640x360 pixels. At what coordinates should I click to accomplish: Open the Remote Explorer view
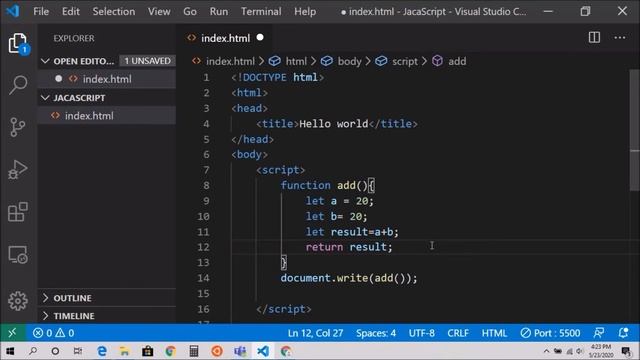pyautogui.click(x=18, y=255)
